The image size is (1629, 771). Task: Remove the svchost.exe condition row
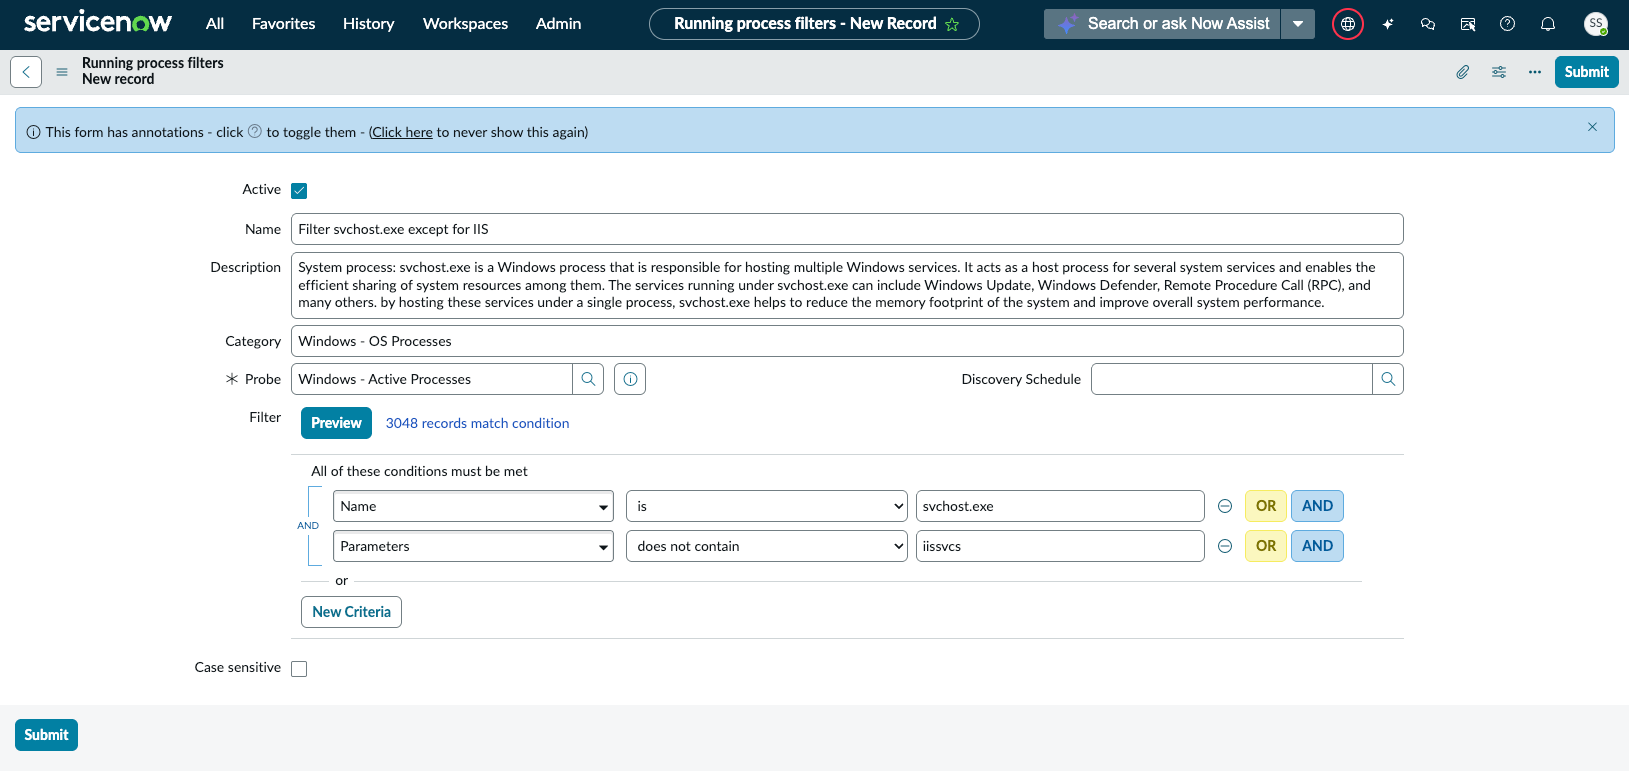tap(1225, 506)
